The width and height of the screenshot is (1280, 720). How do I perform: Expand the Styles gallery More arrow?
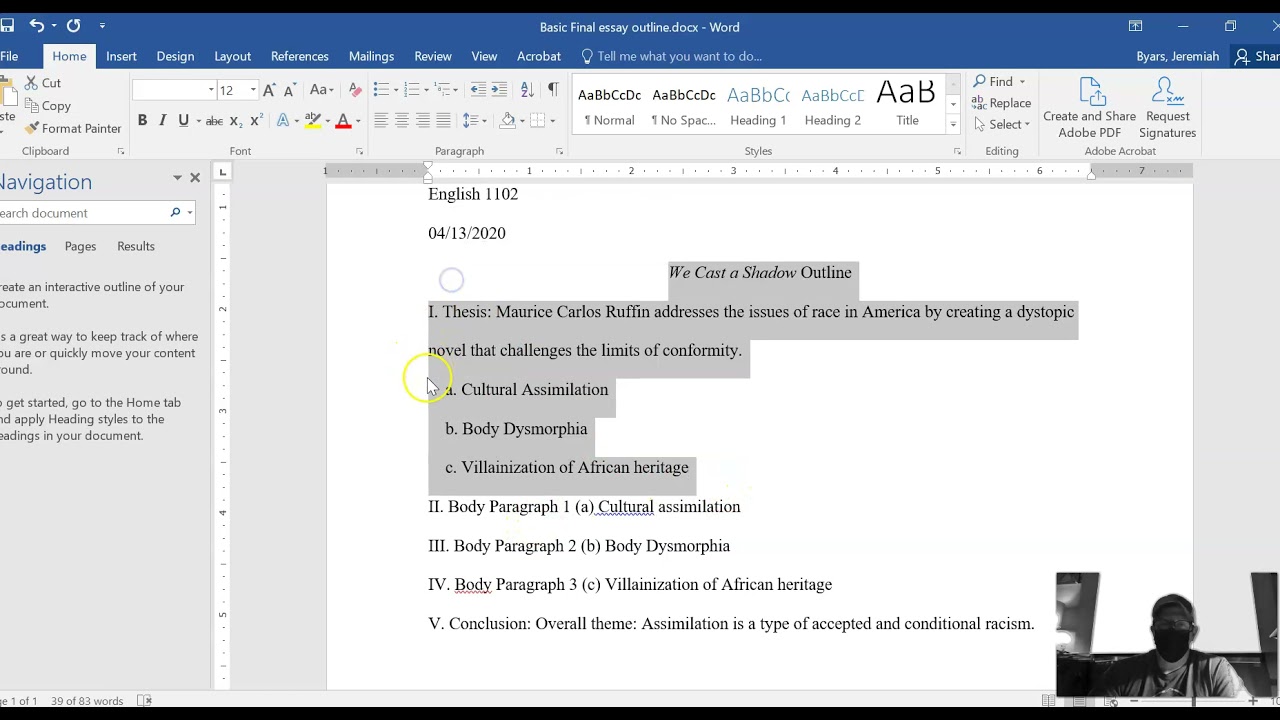tap(953, 125)
